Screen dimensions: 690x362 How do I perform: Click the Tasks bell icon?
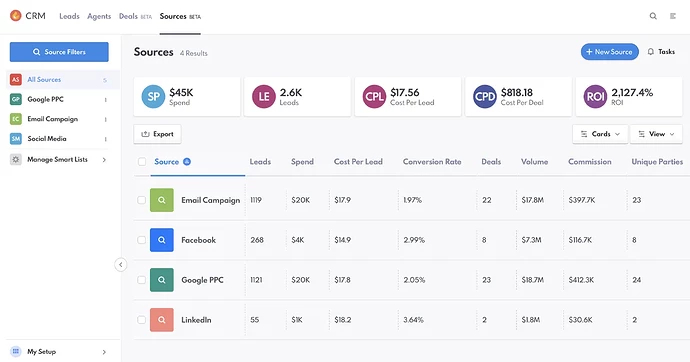point(650,51)
